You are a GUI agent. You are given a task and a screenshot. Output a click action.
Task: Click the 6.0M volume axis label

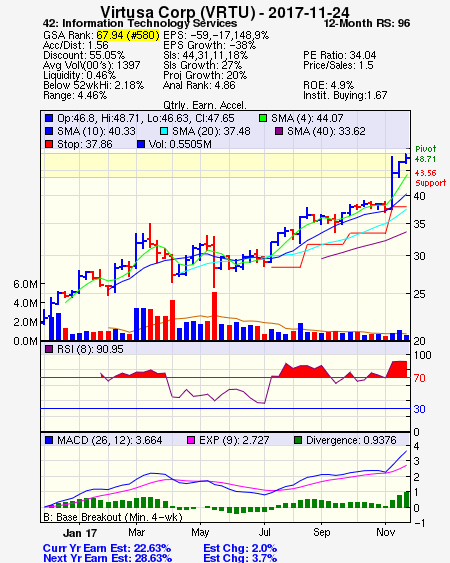point(25,284)
